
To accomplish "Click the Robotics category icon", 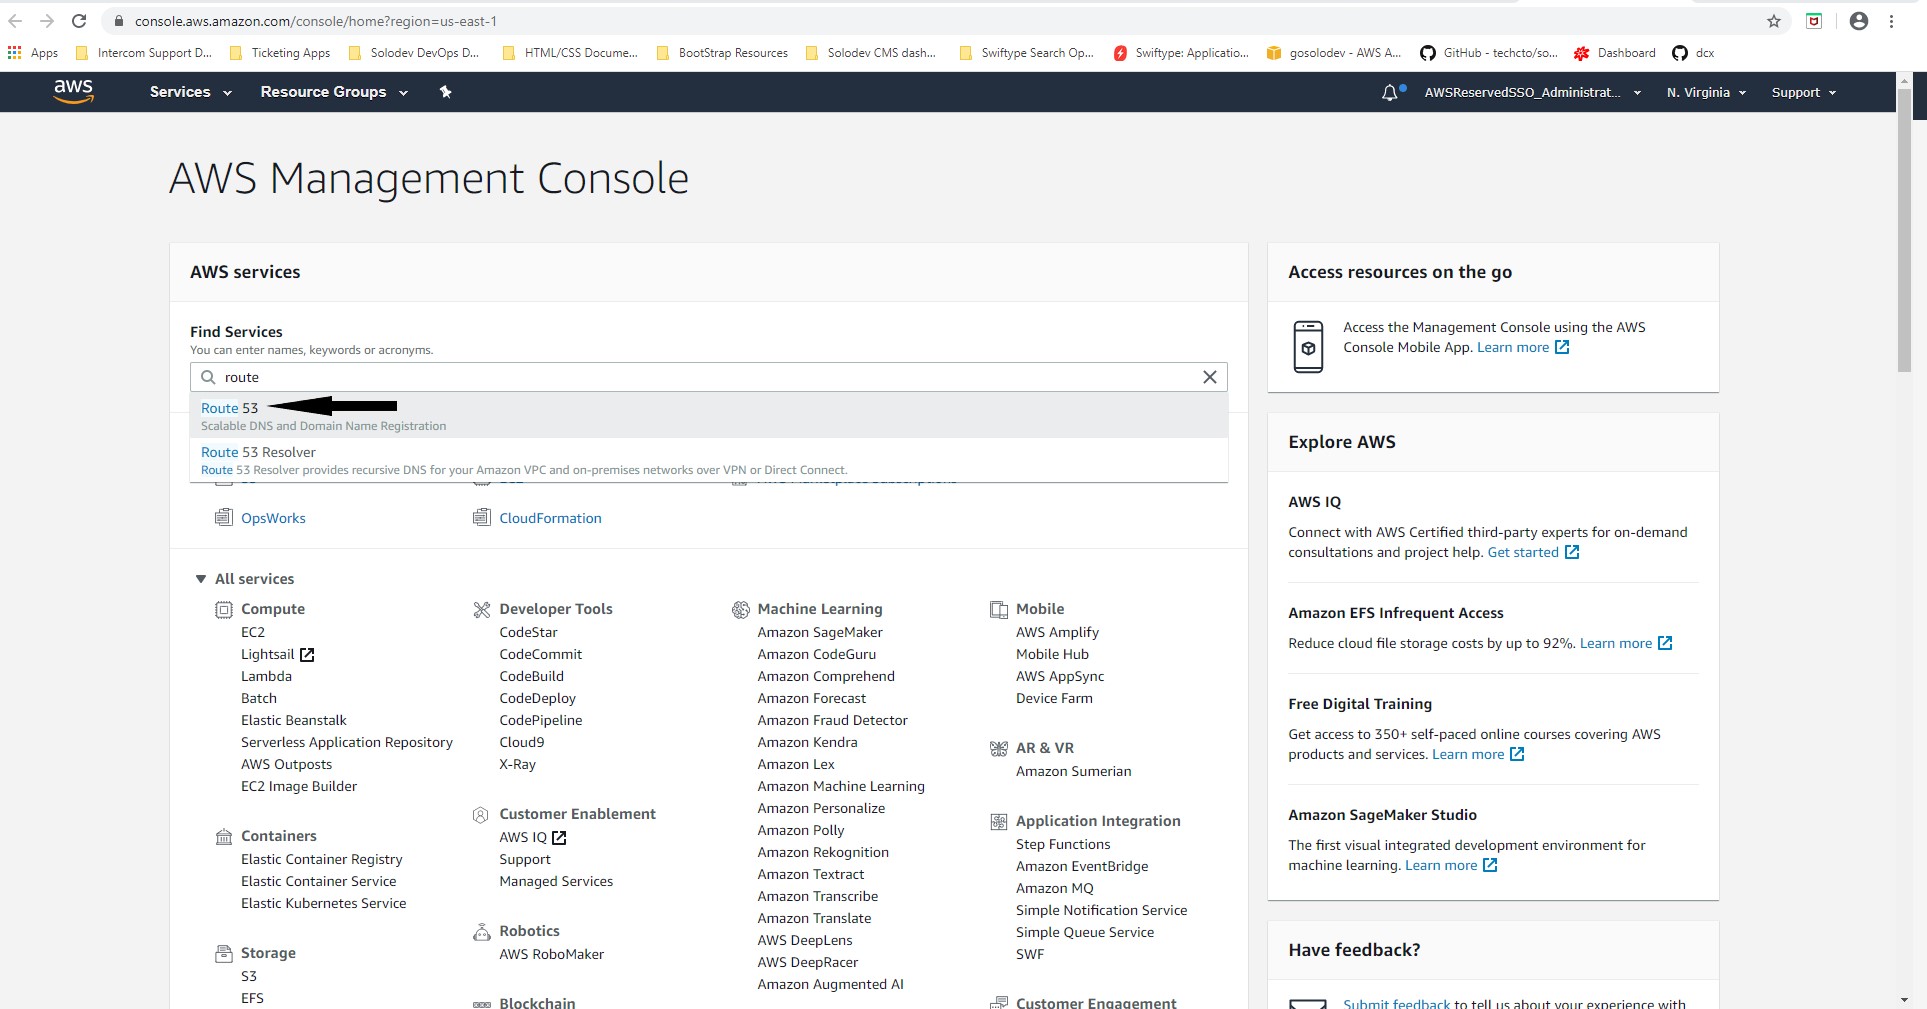I will [x=481, y=931].
